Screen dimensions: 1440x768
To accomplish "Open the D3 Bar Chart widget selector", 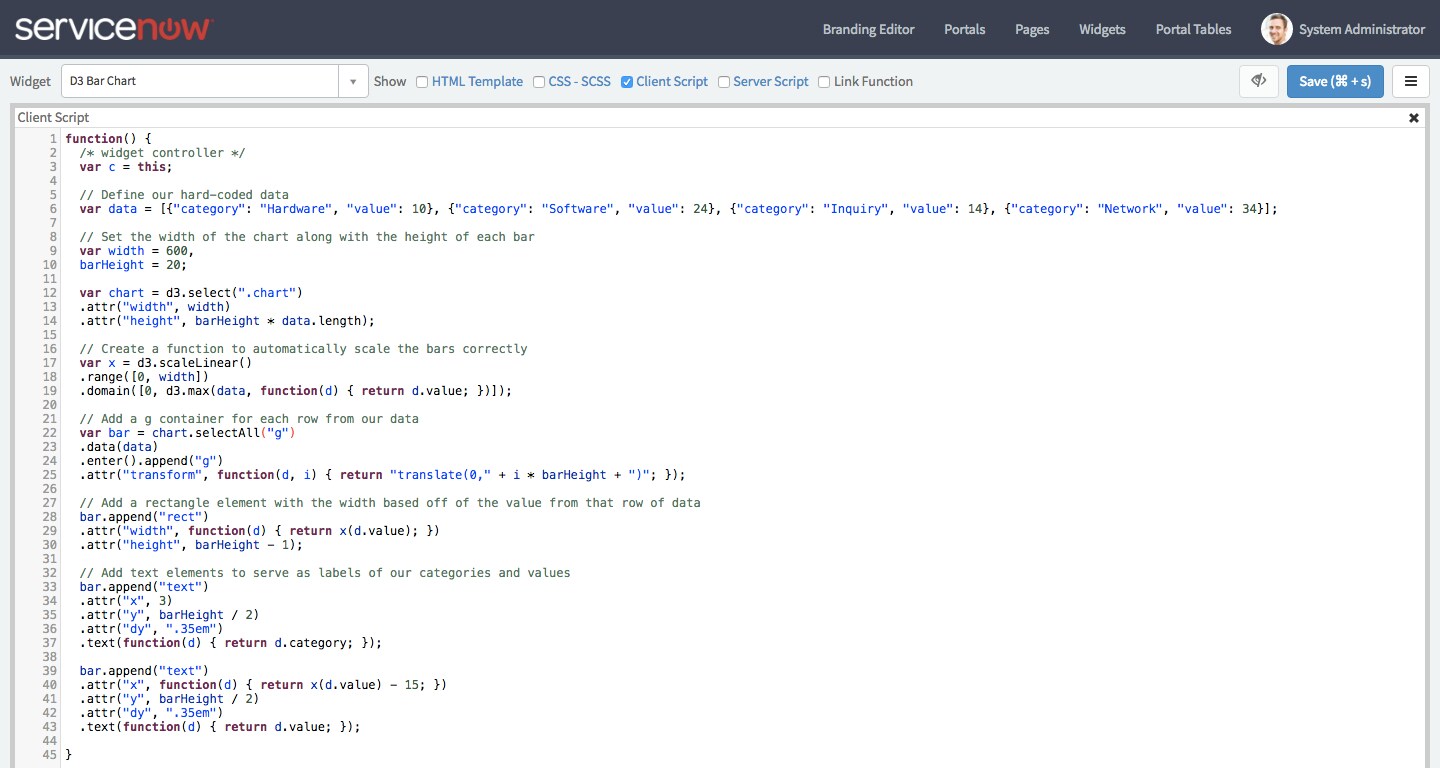I will (x=200, y=81).
